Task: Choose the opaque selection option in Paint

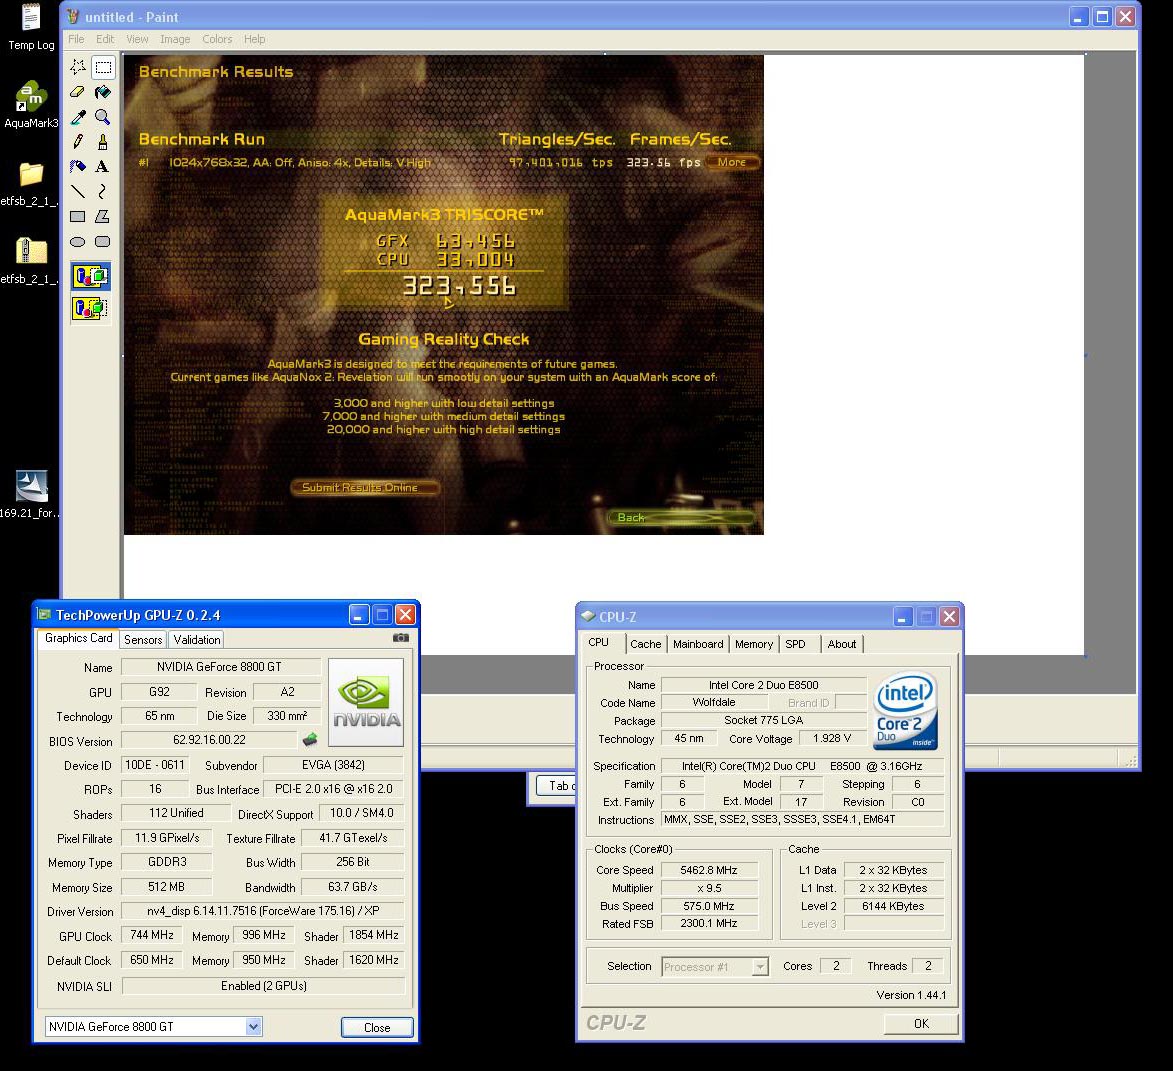Action: [91, 277]
